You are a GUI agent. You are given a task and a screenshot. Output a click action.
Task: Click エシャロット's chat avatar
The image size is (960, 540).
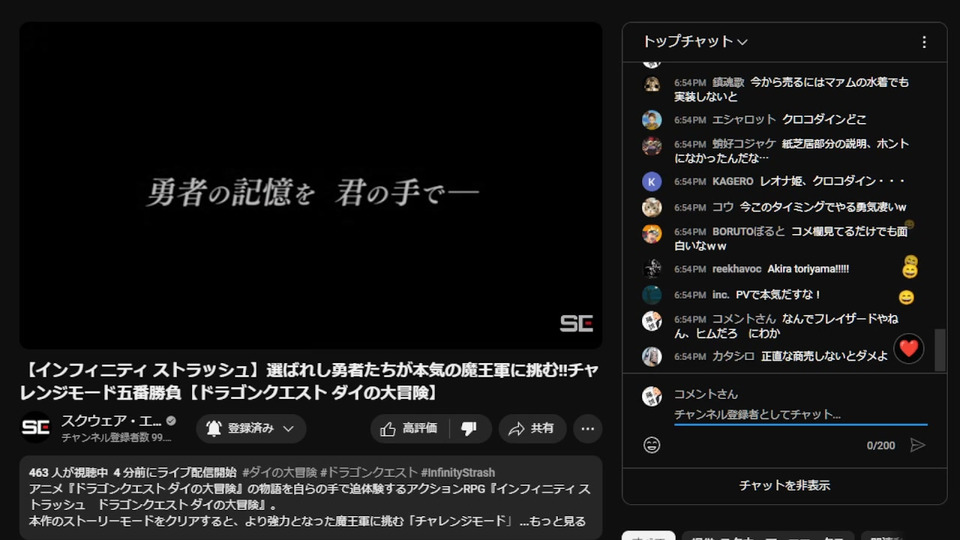tap(651, 119)
